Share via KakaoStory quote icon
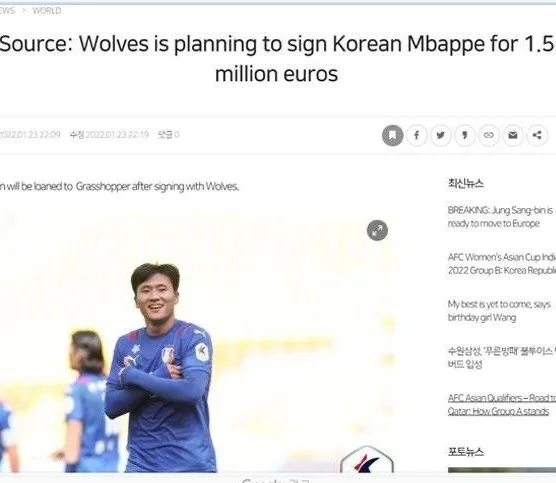The image size is (556, 483). point(465,135)
